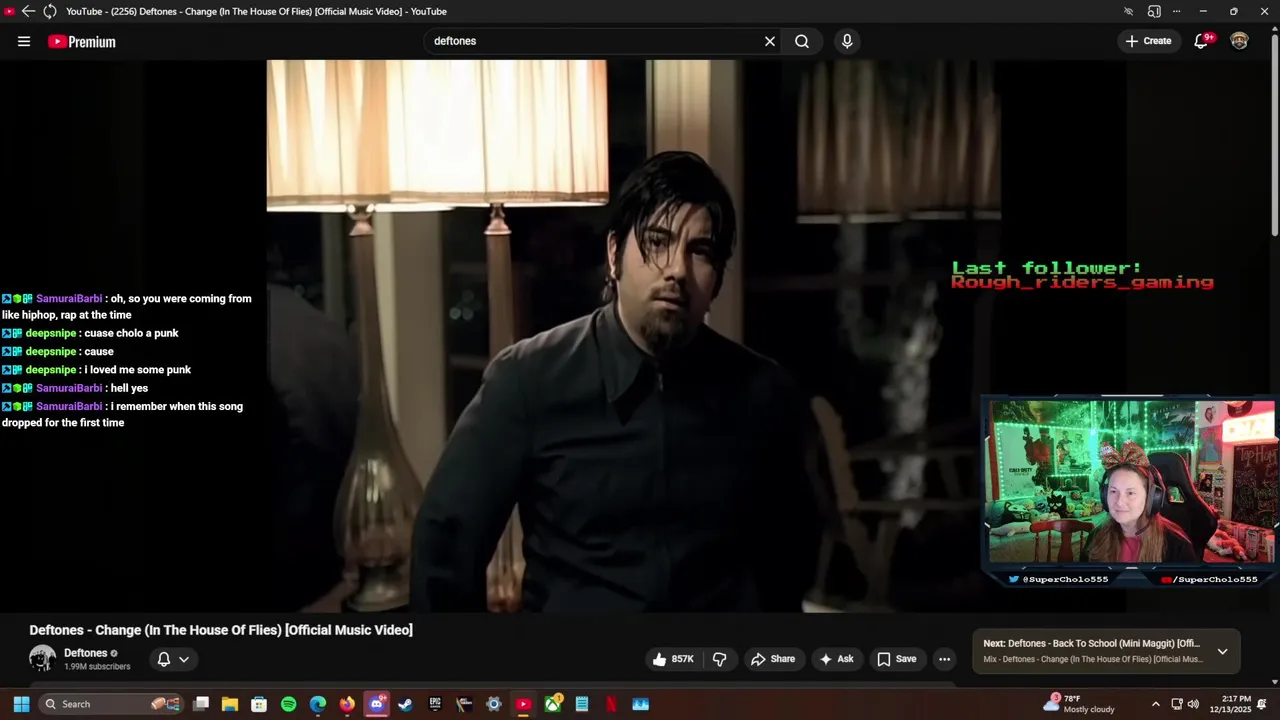Like the video with 857K likes
This screenshot has height=720, width=1280.
tap(673, 659)
